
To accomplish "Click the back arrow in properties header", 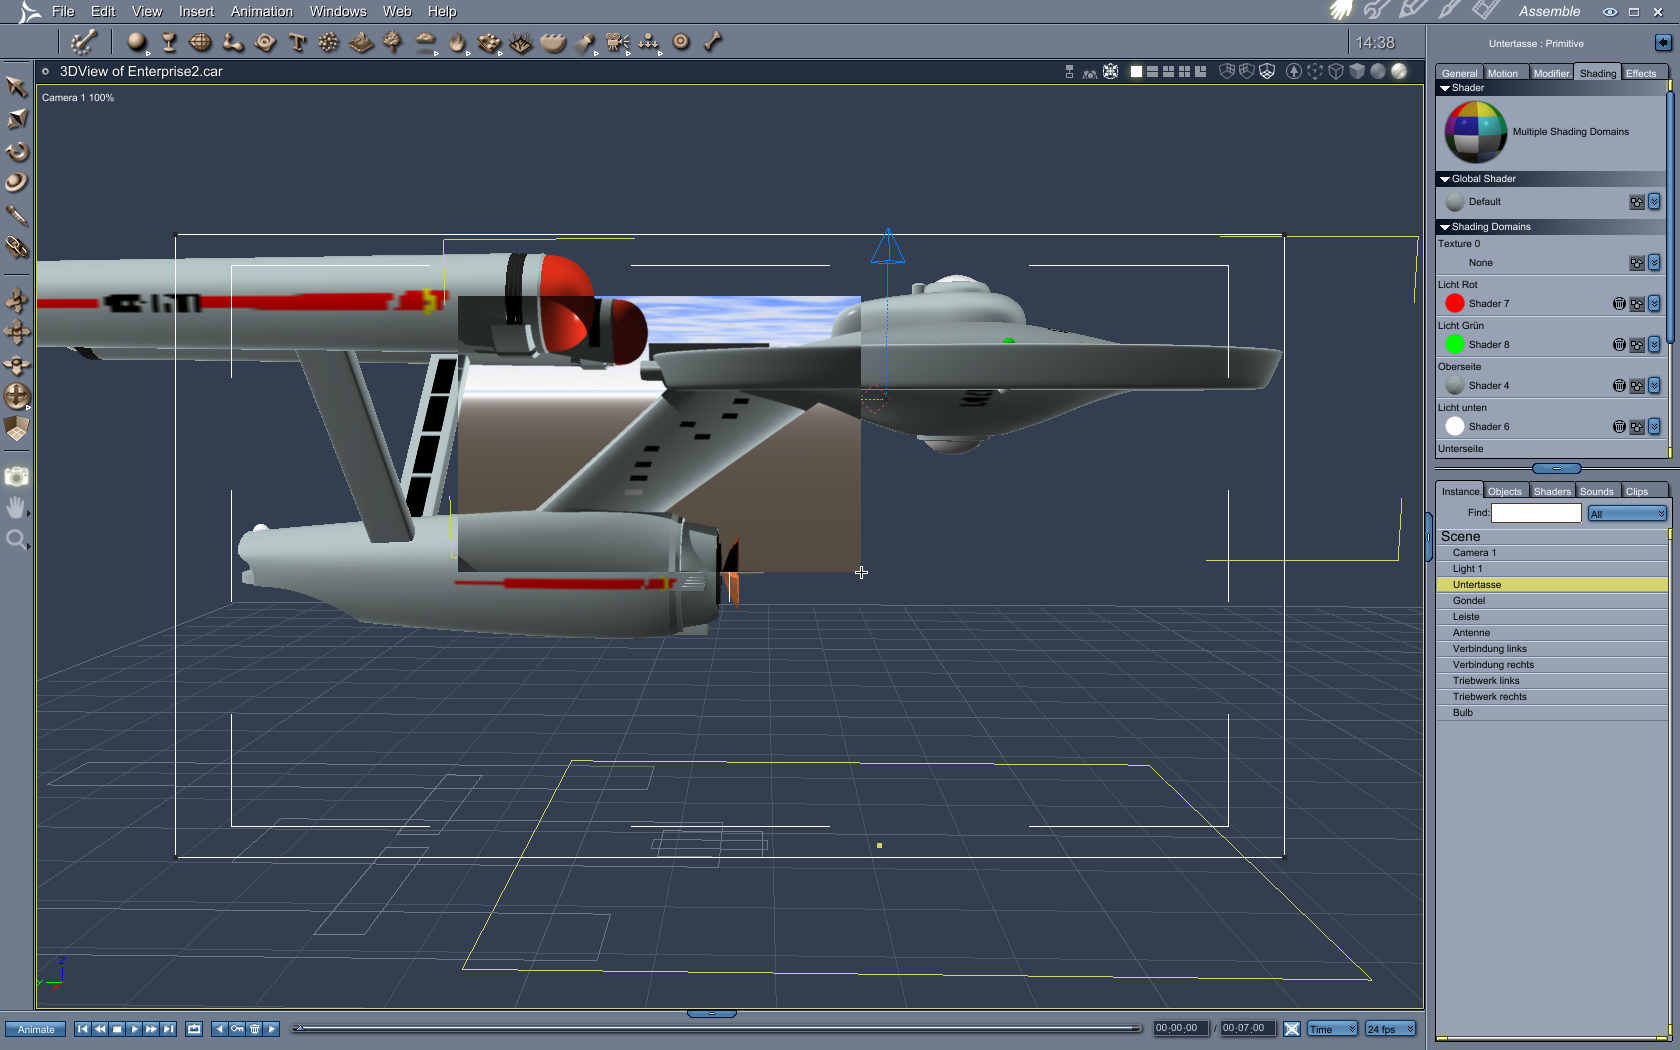I will [x=1663, y=42].
